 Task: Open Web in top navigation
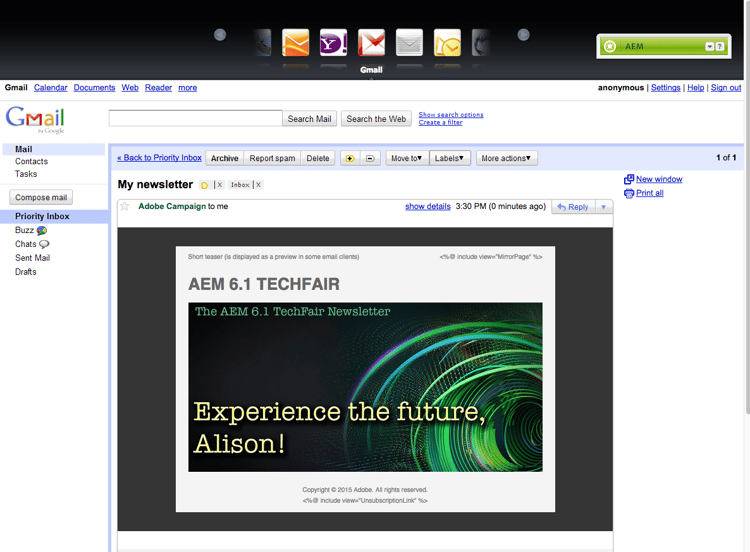click(130, 88)
